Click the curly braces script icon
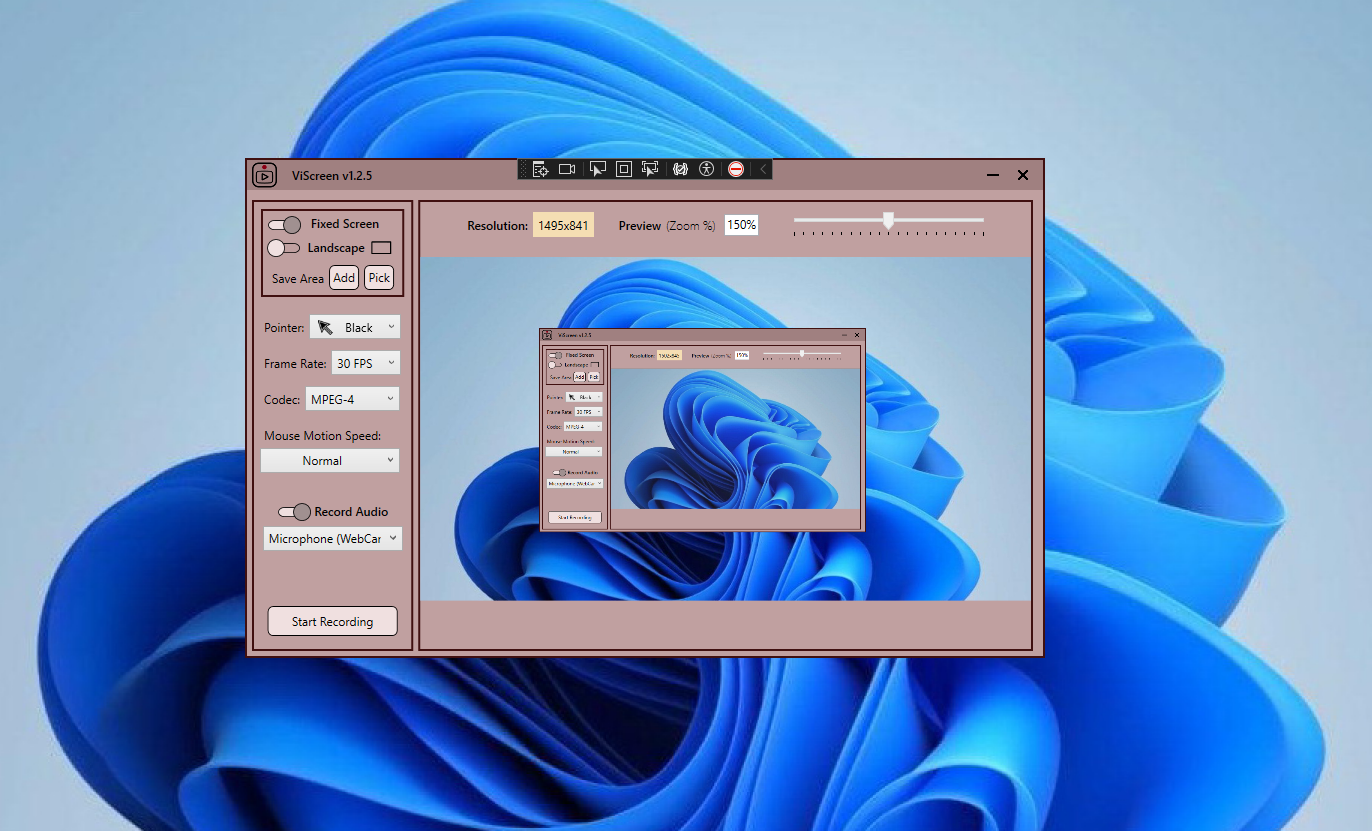 point(680,169)
